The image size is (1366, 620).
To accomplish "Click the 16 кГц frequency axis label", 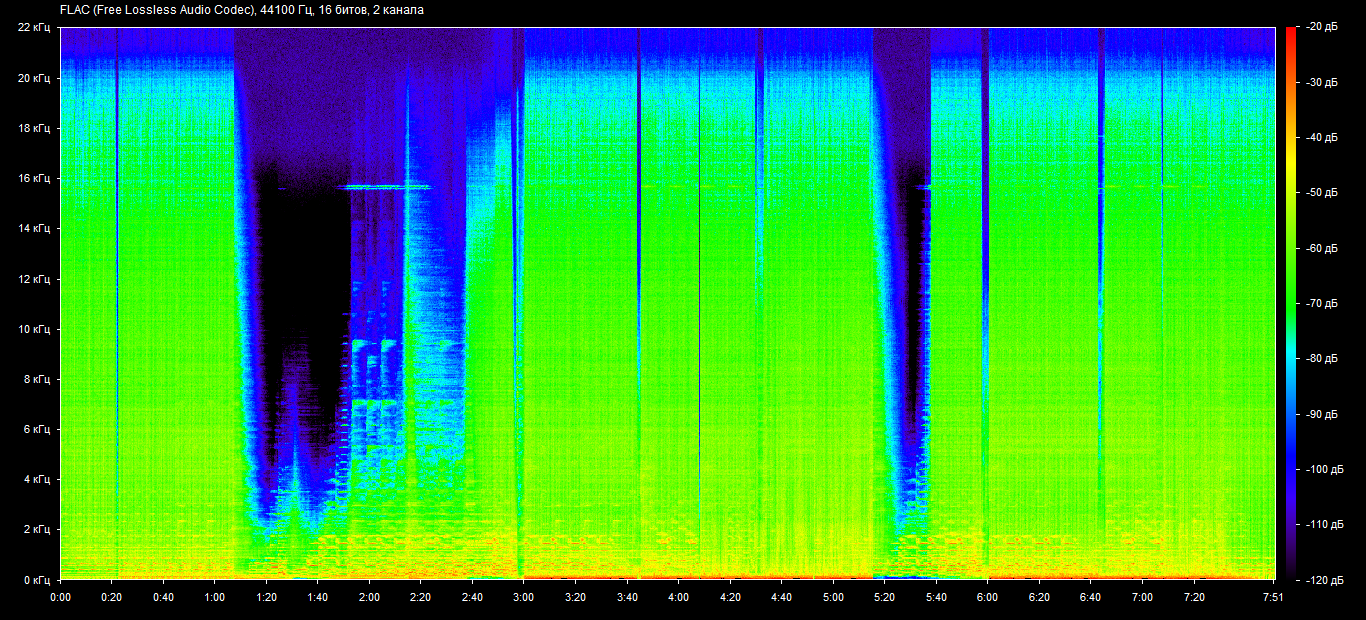I will 34,178.
